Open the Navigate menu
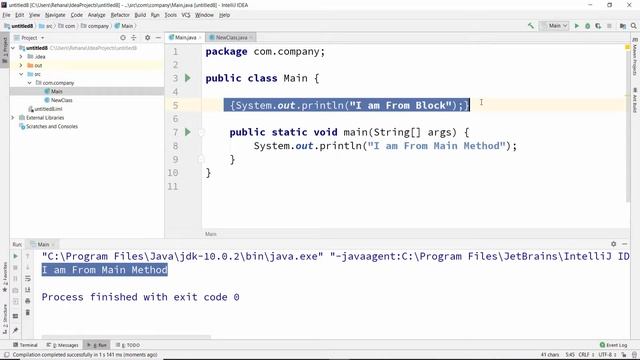Viewport: 640px width, 360px height. point(55,15)
